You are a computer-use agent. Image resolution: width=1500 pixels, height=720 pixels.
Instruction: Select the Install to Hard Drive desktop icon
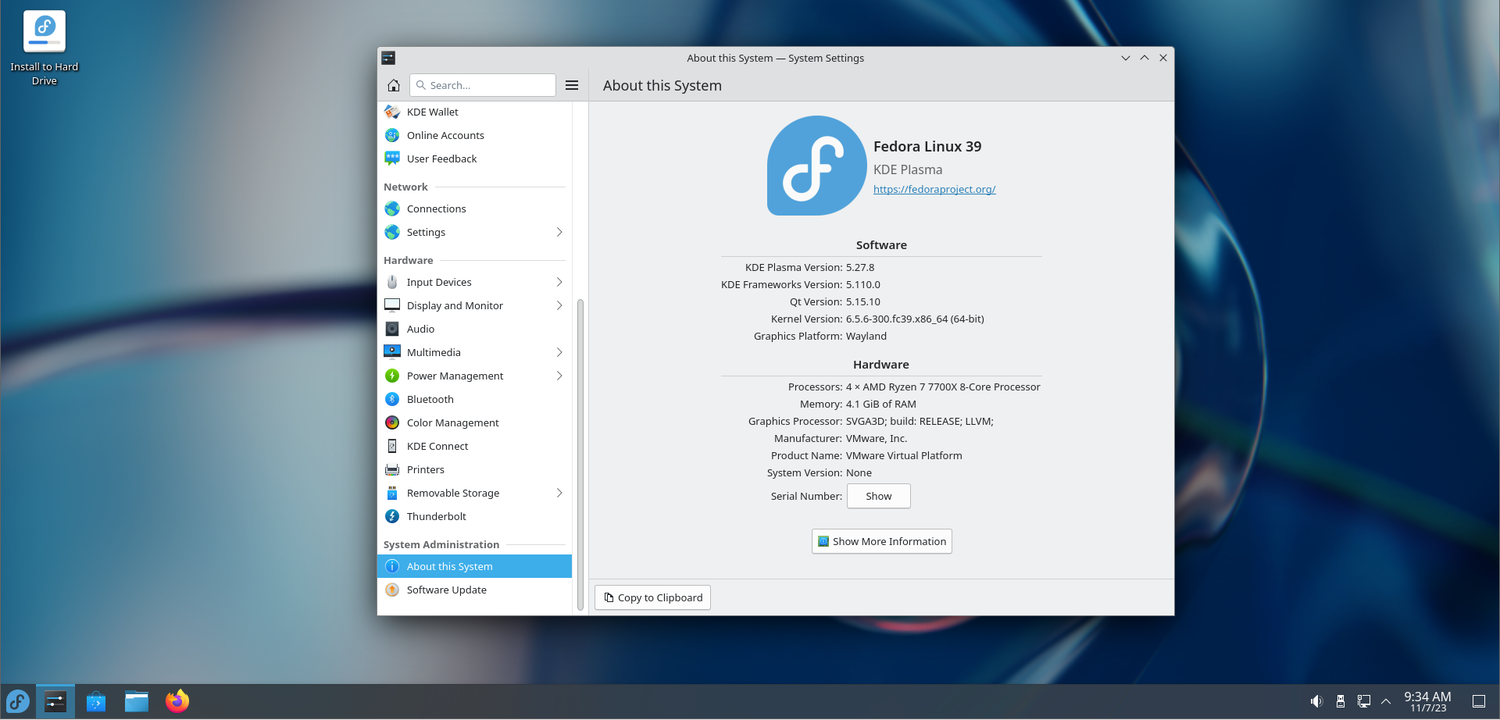coord(44,48)
